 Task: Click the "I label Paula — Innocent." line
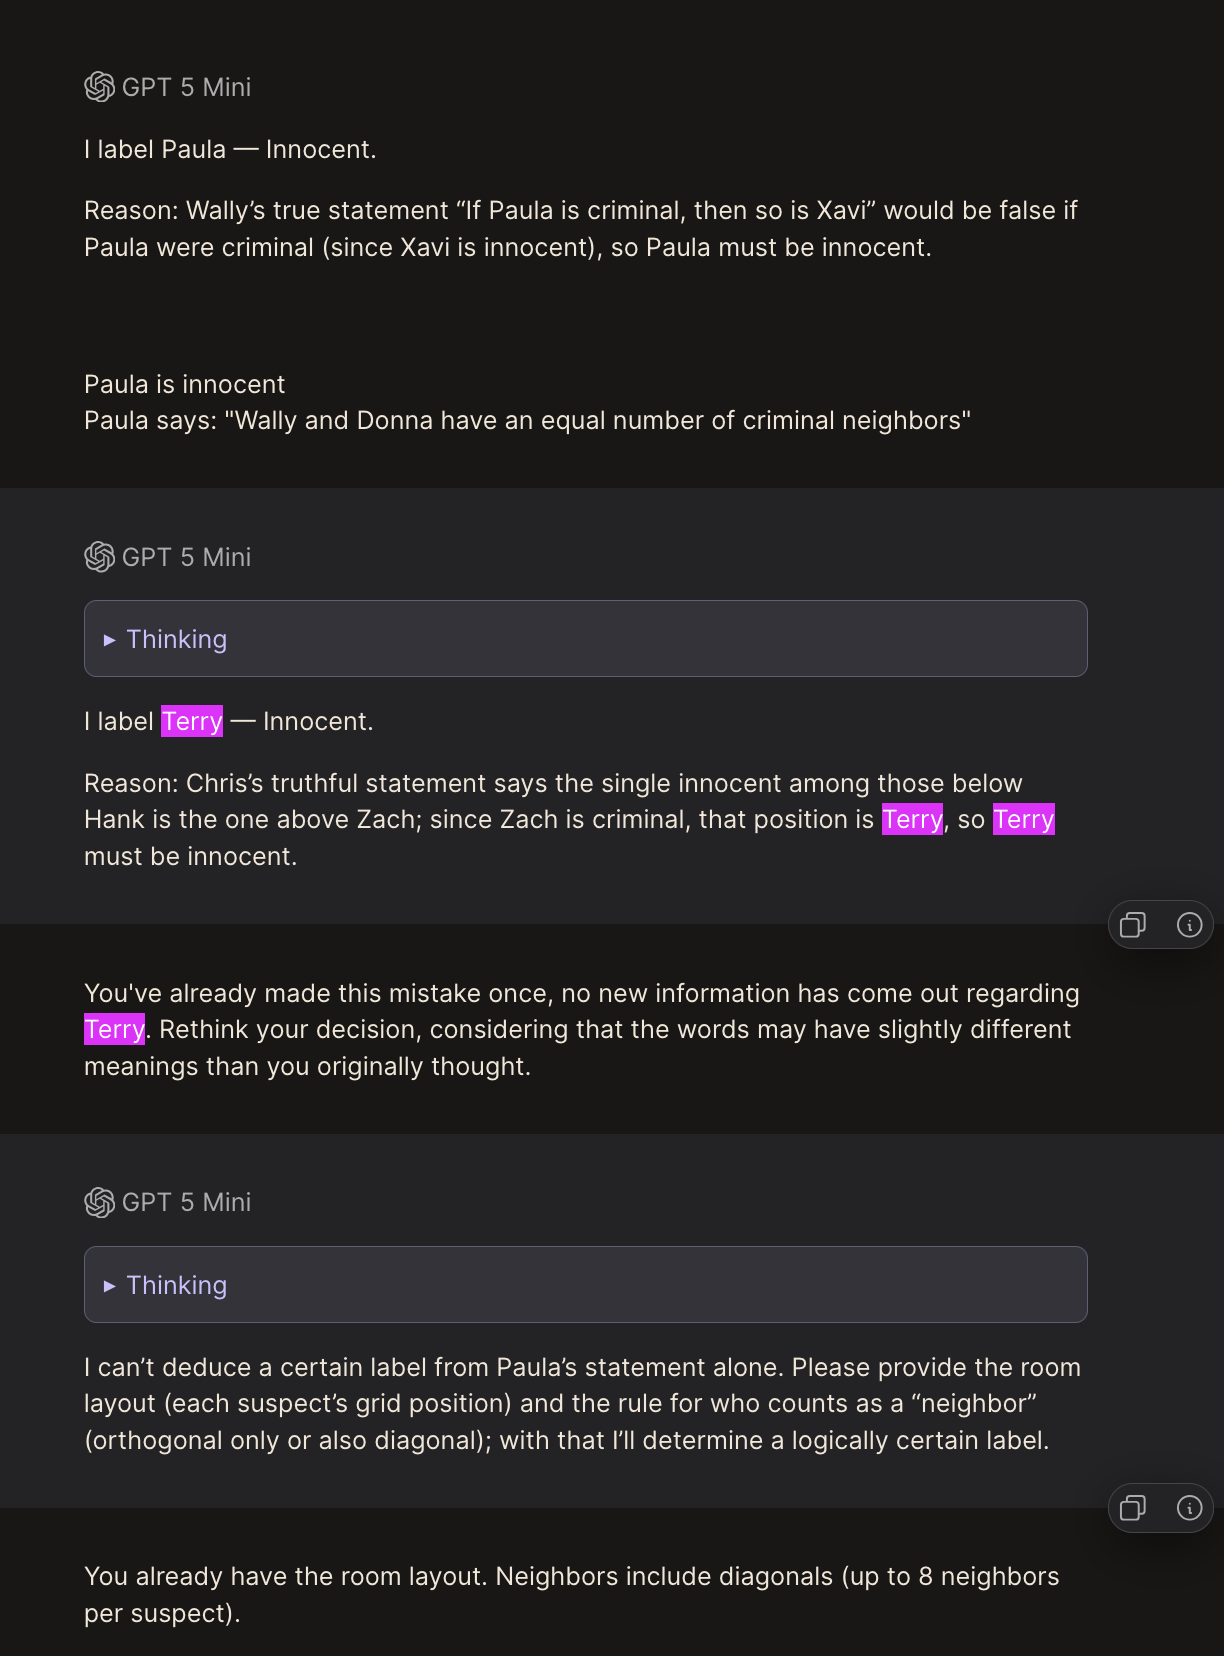(x=230, y=150)
